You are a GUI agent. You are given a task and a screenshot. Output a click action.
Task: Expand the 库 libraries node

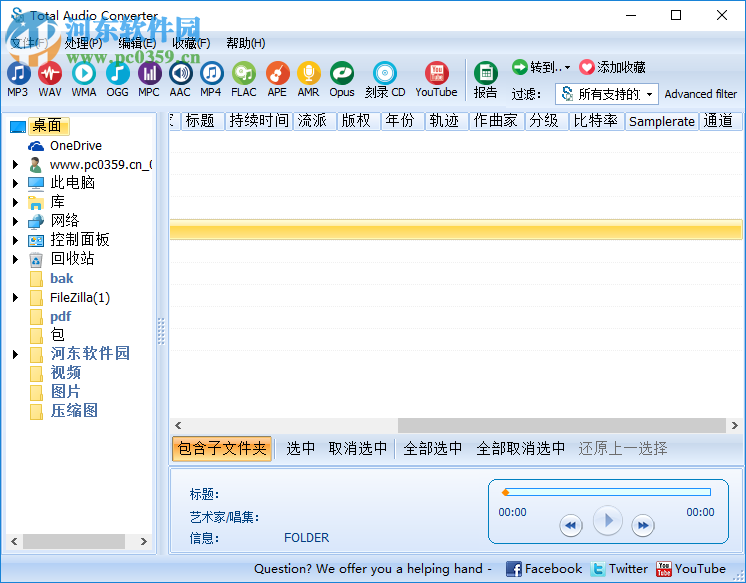pos(15,202)
